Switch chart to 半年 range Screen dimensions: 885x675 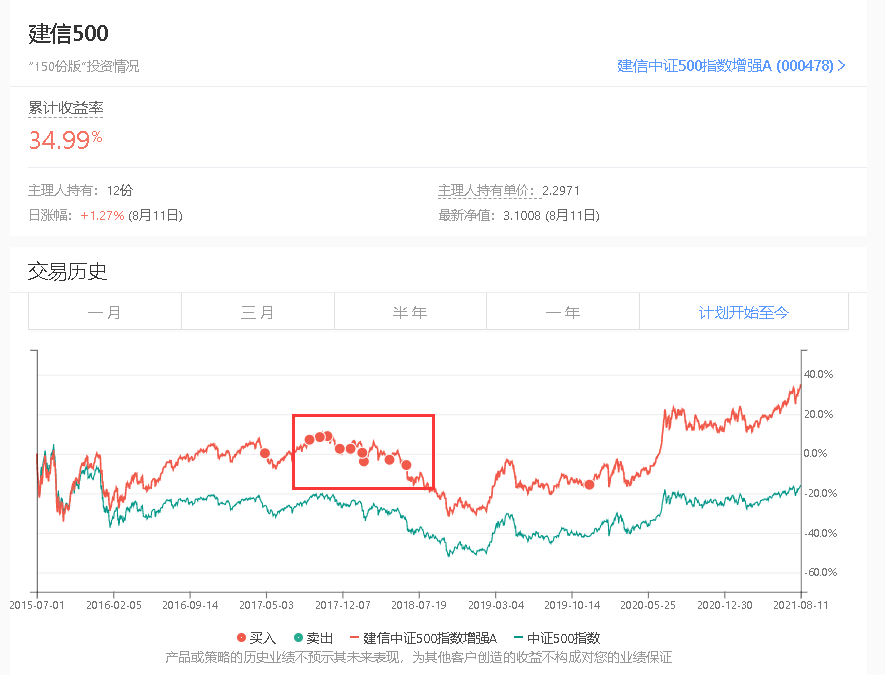410,312
